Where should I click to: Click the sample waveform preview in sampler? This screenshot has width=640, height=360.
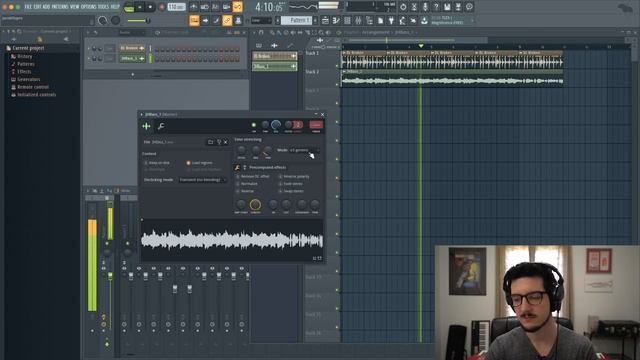232,240
